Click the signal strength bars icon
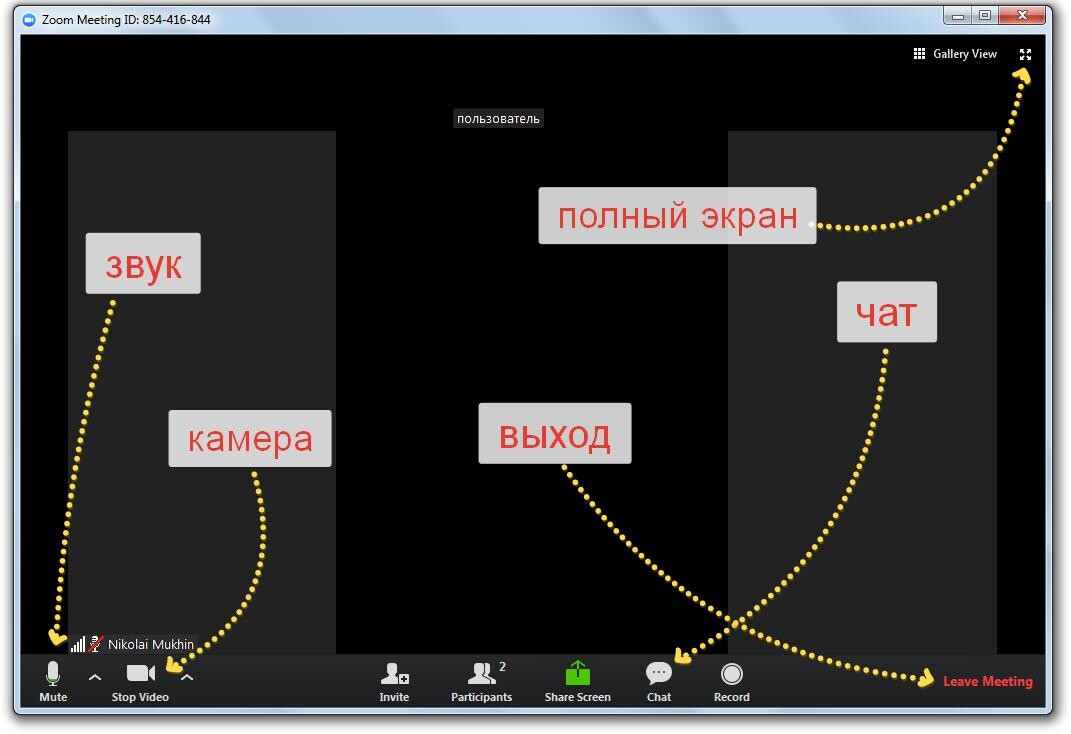 pos(78,645)
